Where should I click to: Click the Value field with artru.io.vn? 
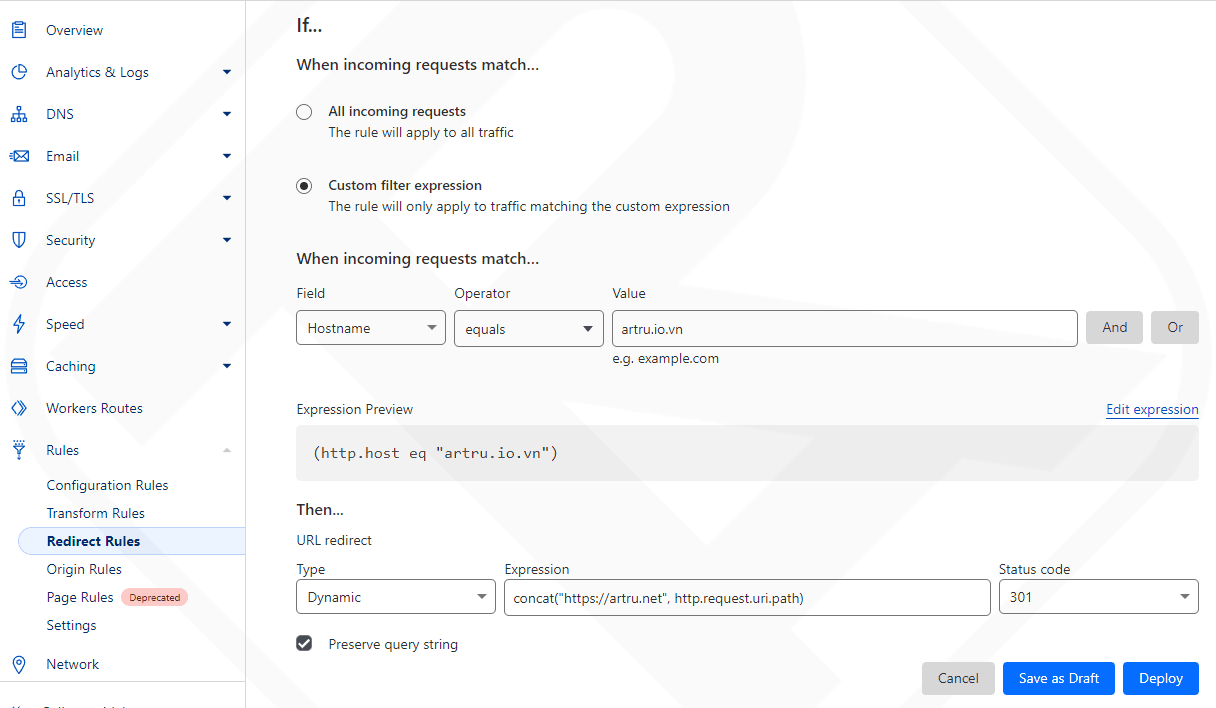844,328
